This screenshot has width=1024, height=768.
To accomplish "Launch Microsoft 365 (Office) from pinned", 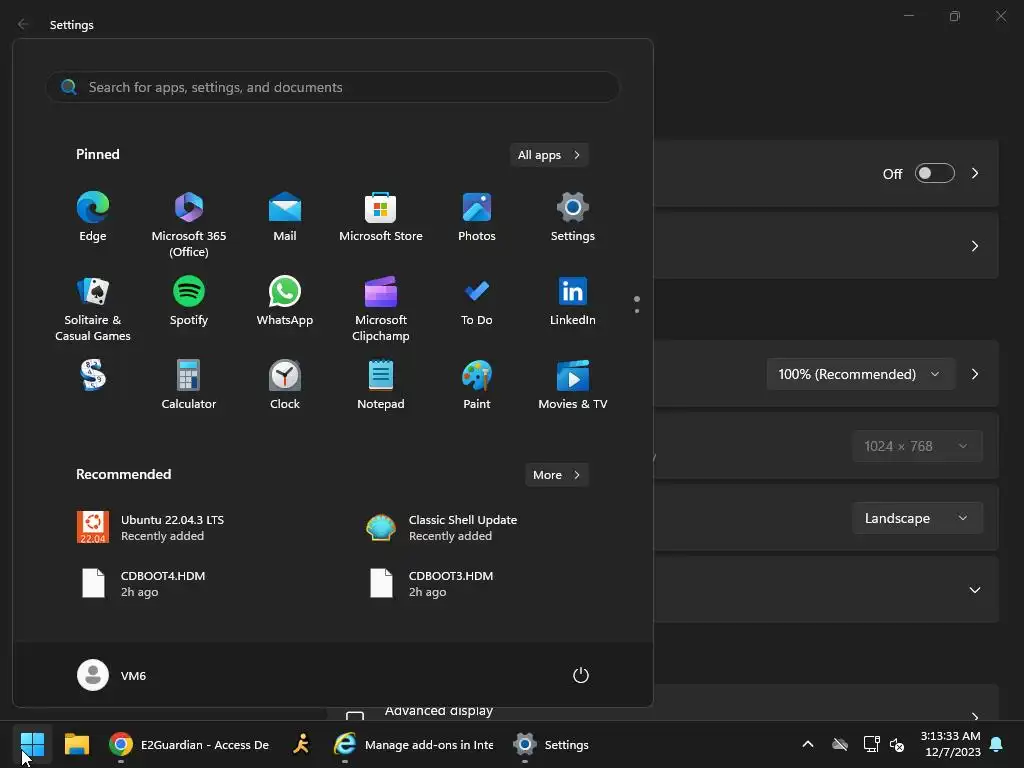I will pyautogui.click(x=189, y=225).
